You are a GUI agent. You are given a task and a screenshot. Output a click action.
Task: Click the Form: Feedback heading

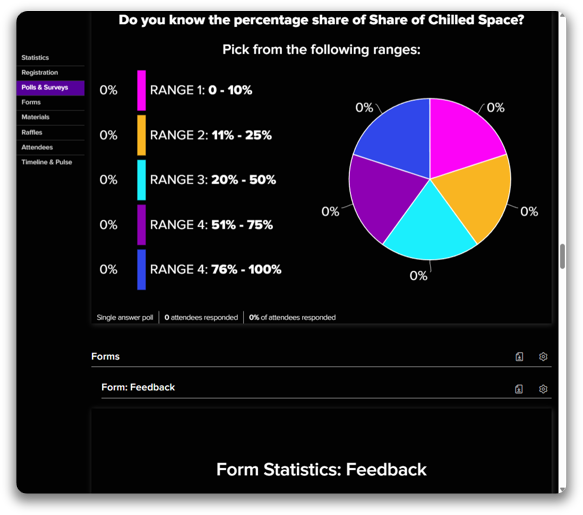click(x=138, y=387)
